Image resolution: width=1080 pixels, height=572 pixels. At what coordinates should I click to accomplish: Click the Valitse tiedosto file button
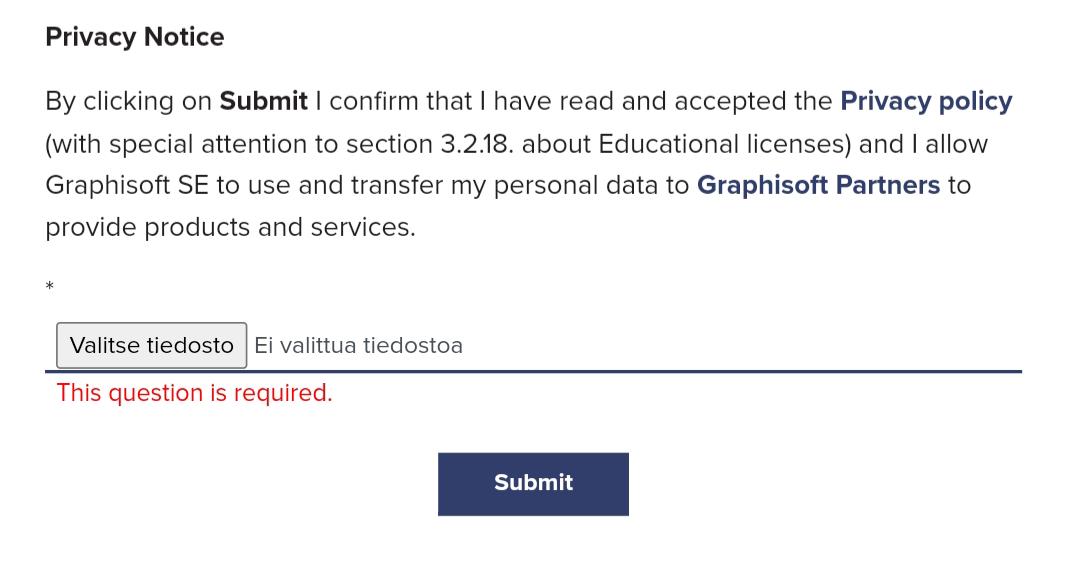(x=151, y=346)
